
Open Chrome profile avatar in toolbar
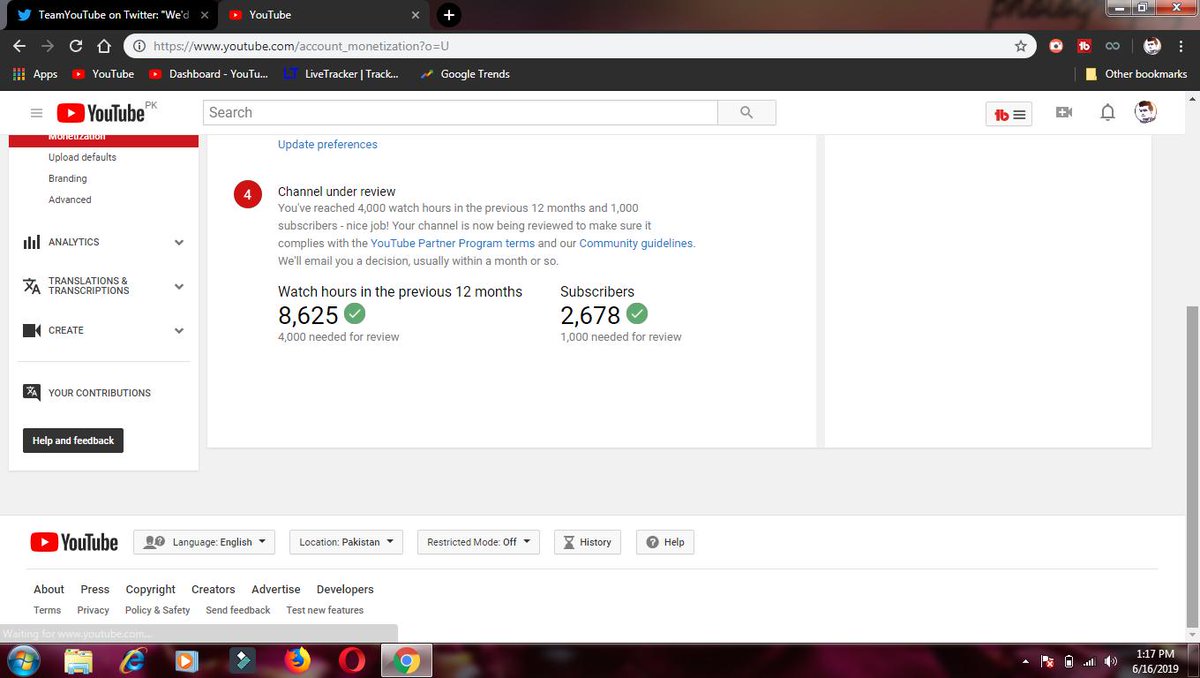[1152, 46]
